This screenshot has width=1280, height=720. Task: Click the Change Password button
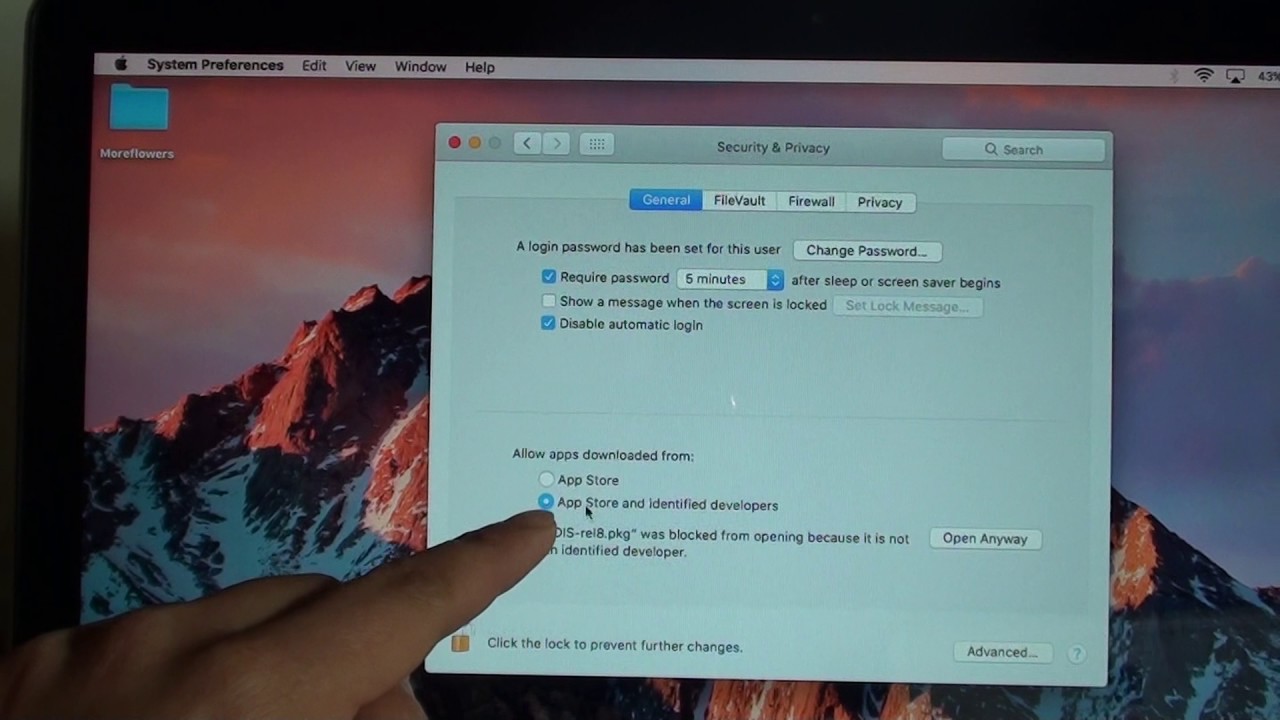click(x=867, y=251)
